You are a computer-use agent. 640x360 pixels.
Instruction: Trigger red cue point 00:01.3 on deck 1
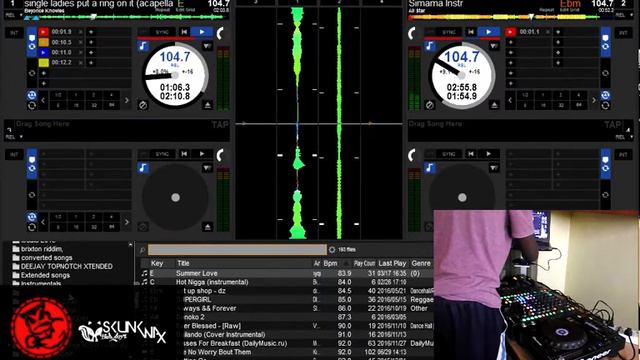tap(44, 32)
